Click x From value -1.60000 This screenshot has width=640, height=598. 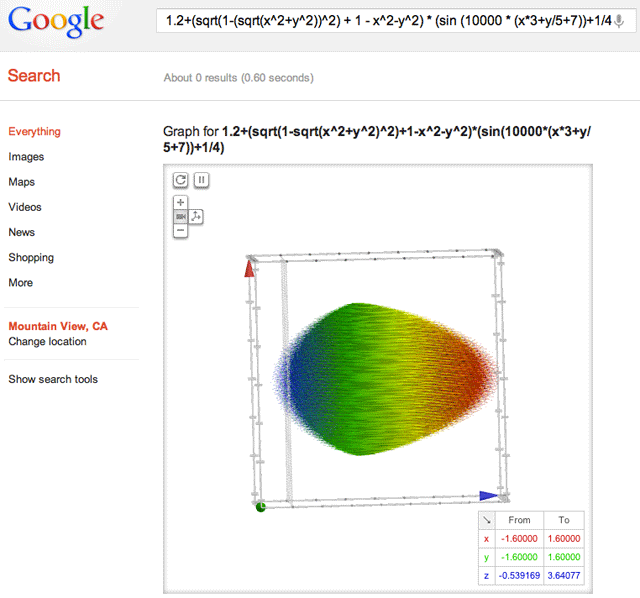coord(519,539)
